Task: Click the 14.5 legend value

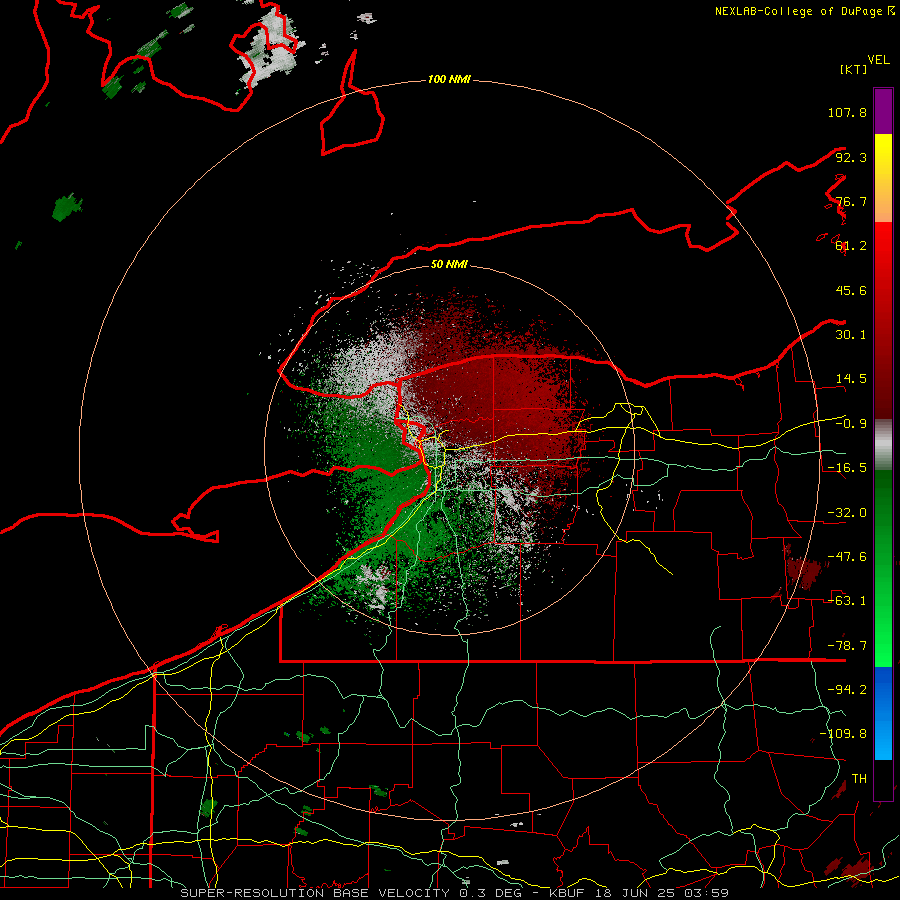Action: 851,379
